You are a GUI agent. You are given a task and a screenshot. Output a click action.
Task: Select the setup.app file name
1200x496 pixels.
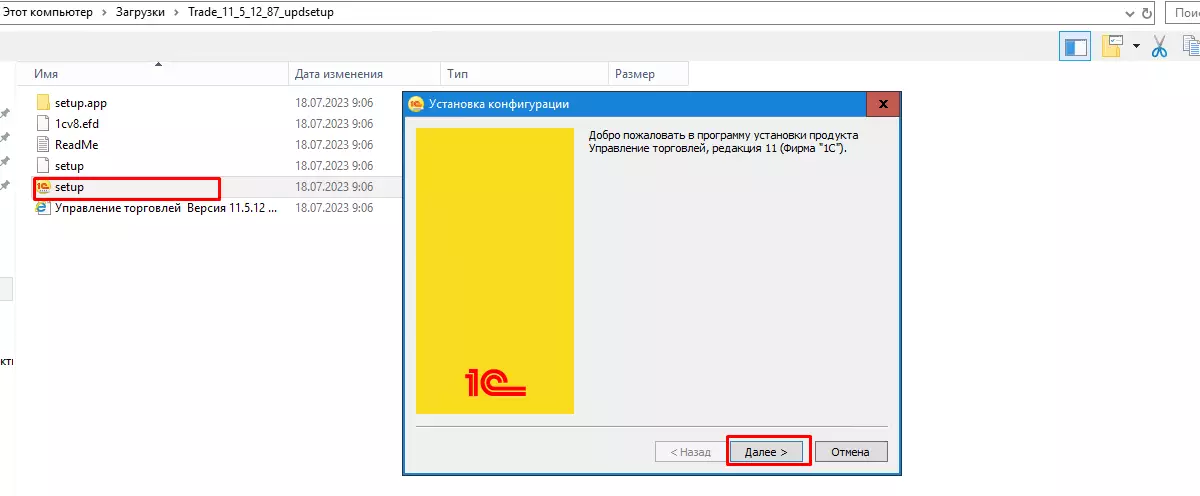click(81, 103)
